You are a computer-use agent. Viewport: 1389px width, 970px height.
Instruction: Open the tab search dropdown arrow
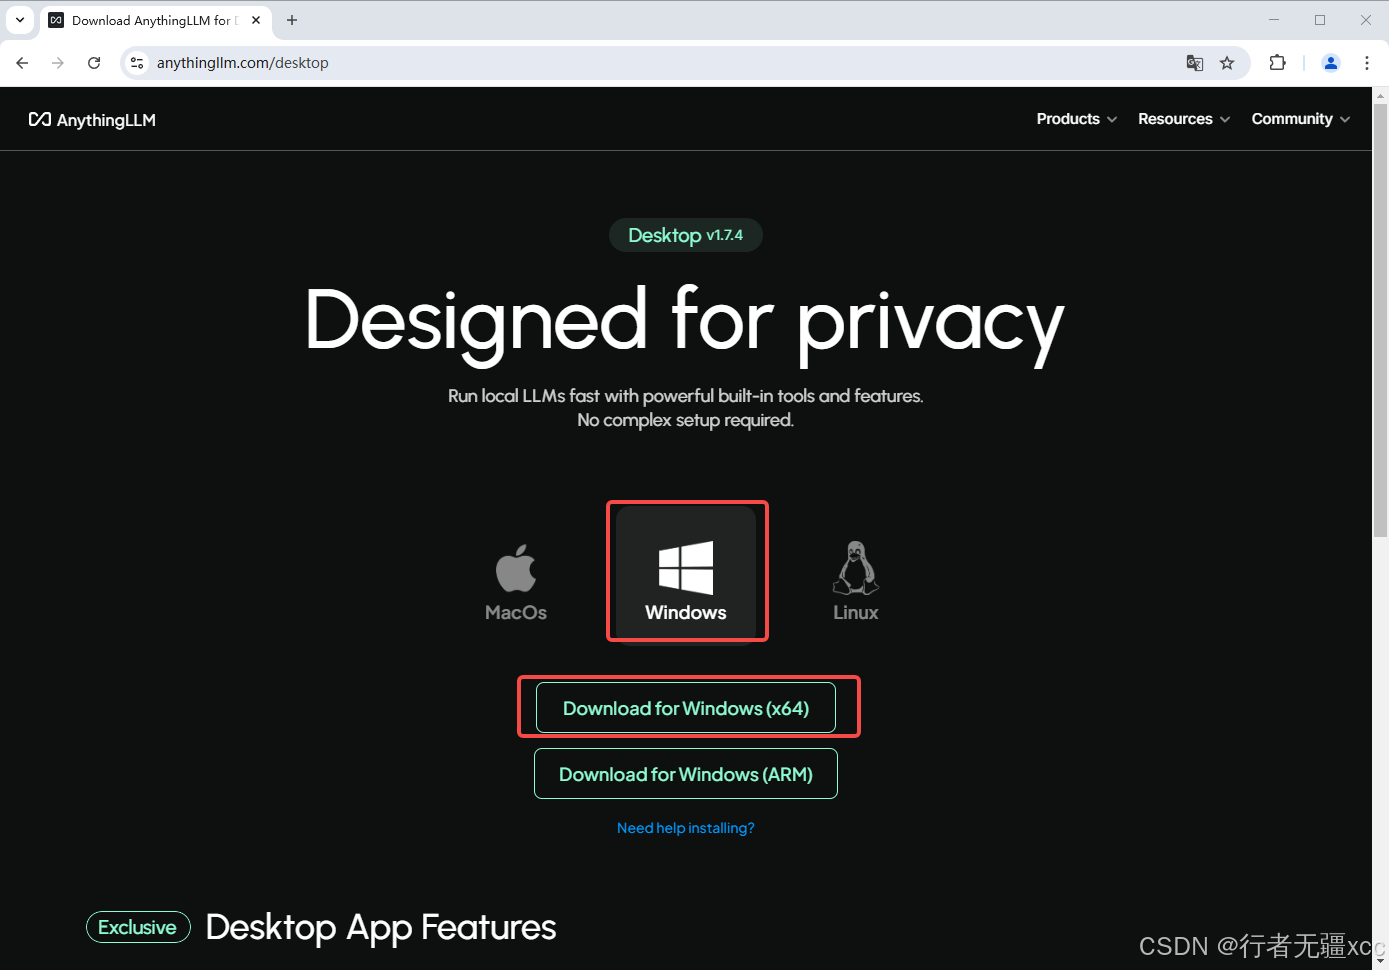[x=20, y=20]
